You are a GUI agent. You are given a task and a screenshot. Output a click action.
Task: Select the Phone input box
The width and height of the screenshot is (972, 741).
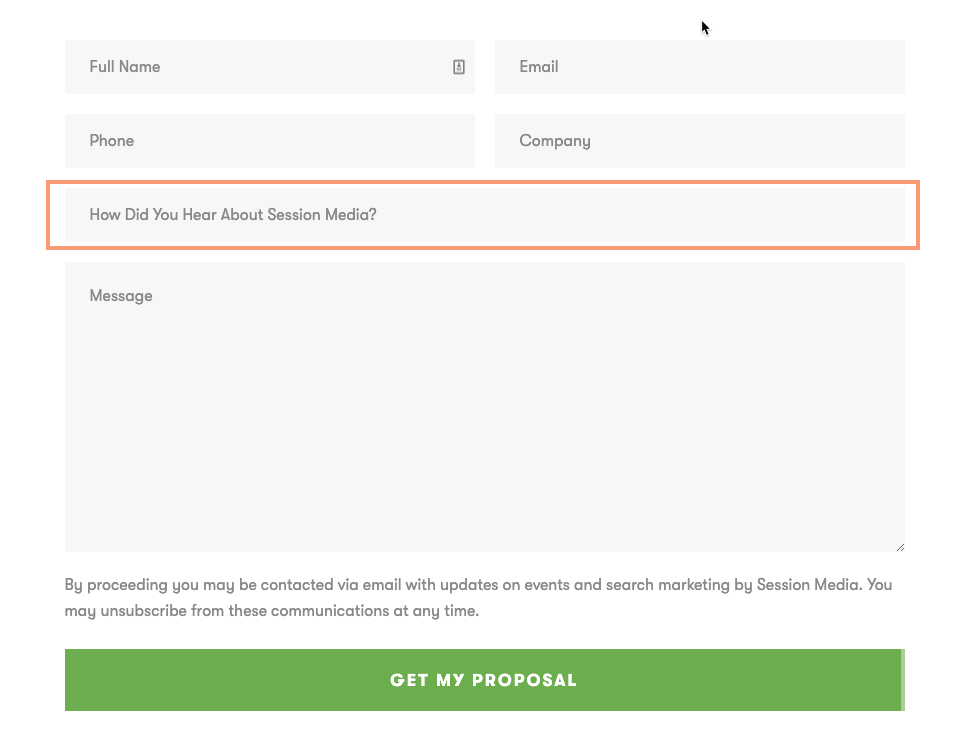coord(270,141)
